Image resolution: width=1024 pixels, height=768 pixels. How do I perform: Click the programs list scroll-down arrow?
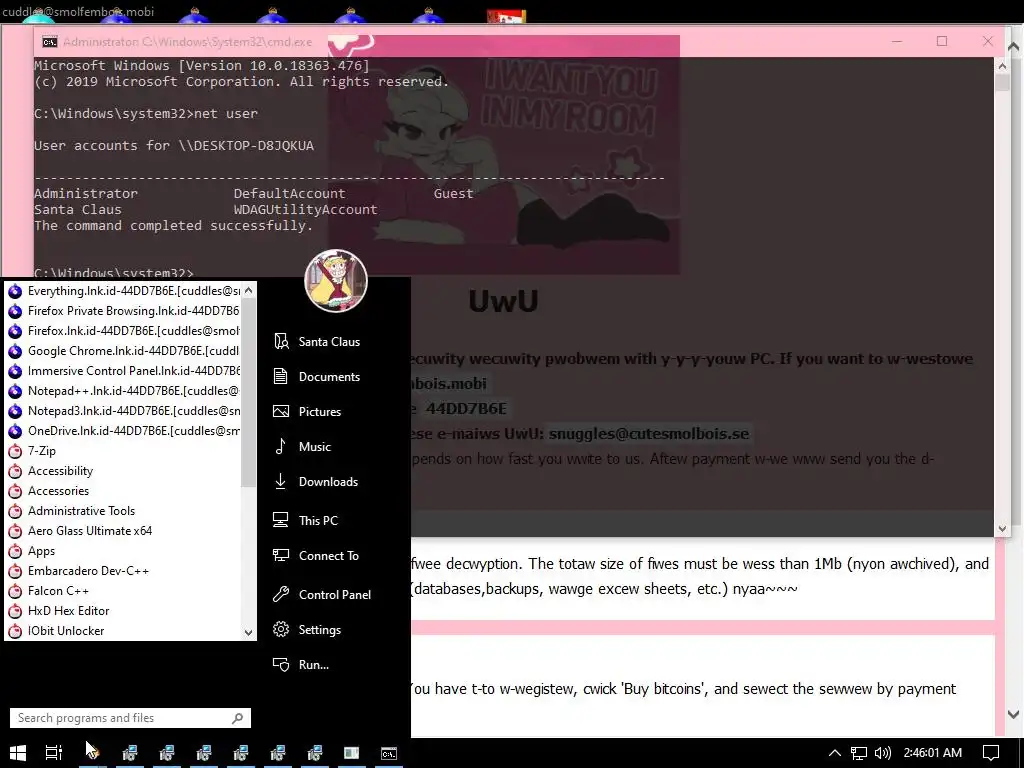tap(248, 632)
